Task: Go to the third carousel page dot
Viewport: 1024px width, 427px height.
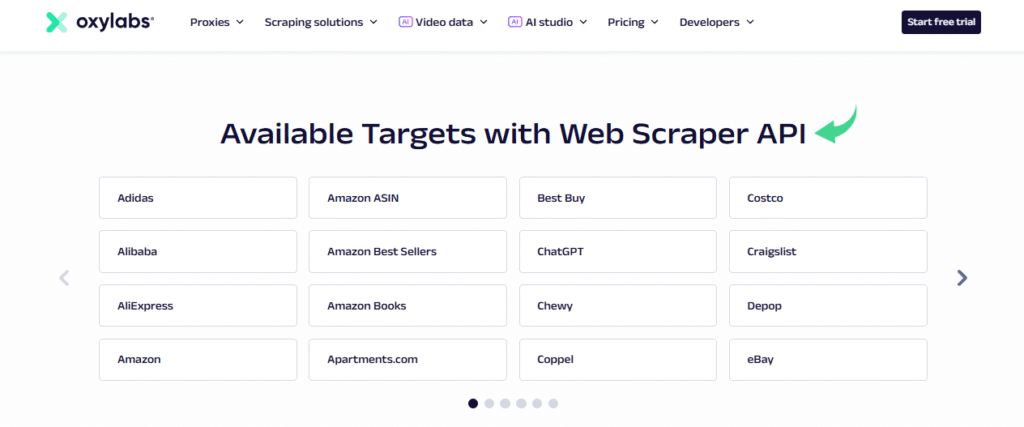Action: point(505,403)
